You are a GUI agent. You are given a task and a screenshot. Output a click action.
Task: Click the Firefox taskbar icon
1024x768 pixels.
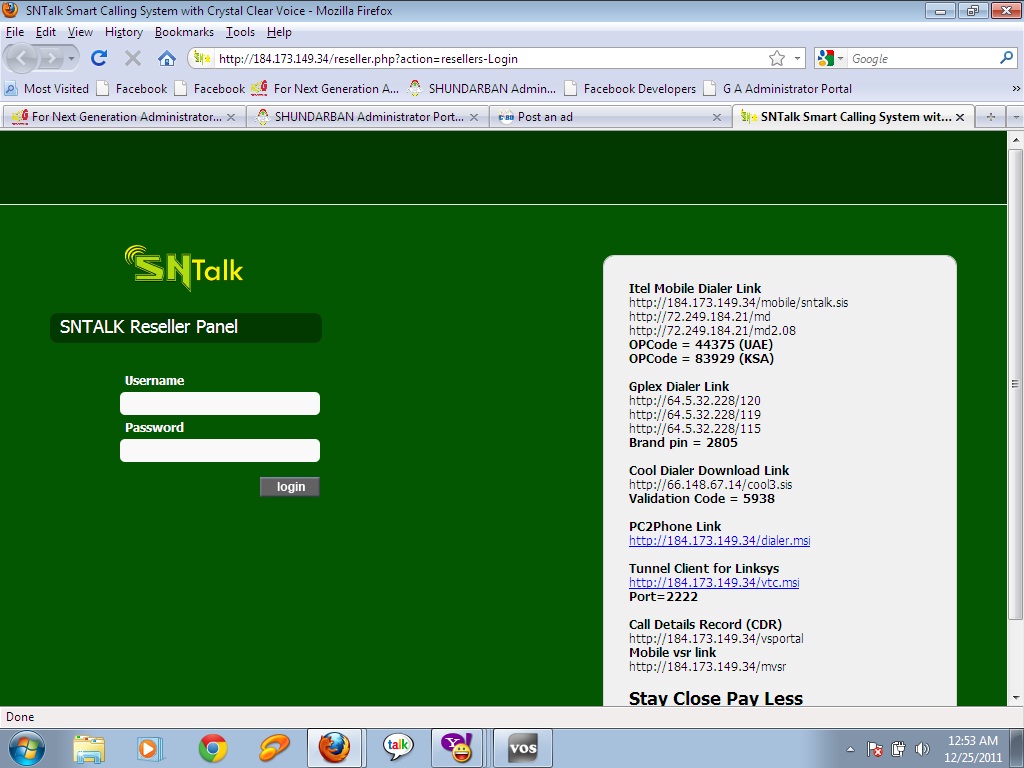pos(334,748)
